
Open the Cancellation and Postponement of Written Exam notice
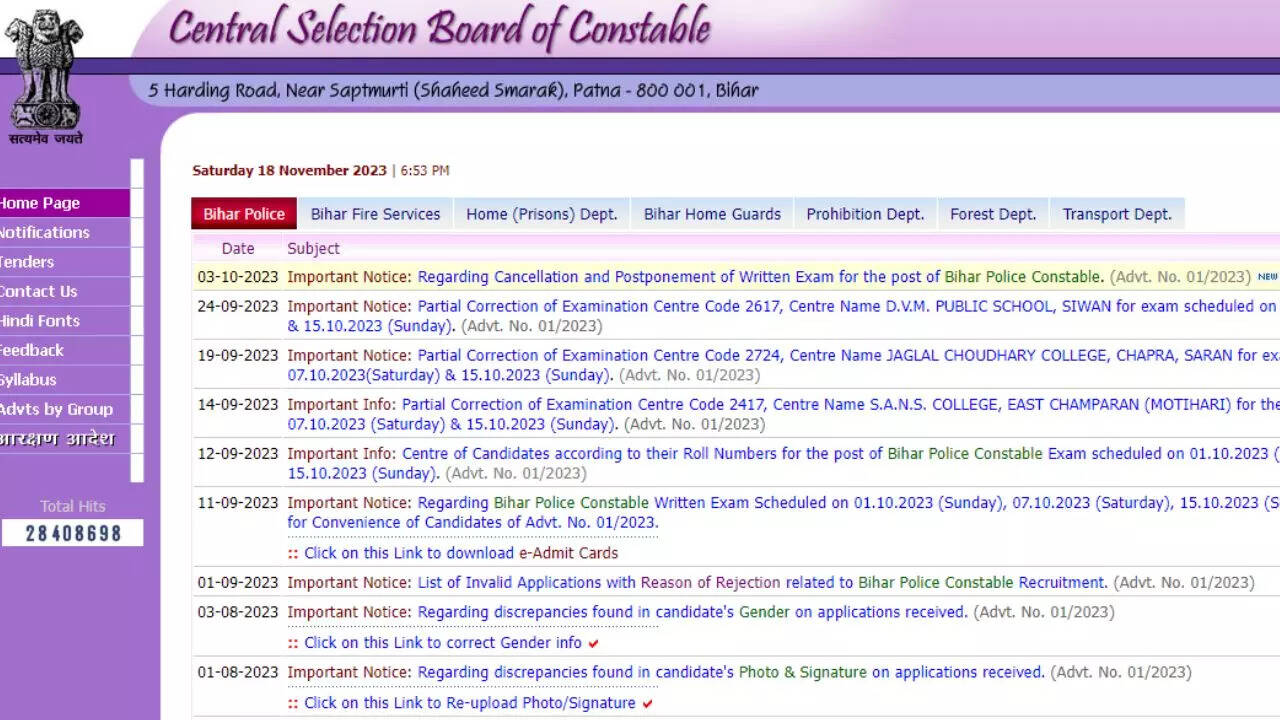(760, 277)
